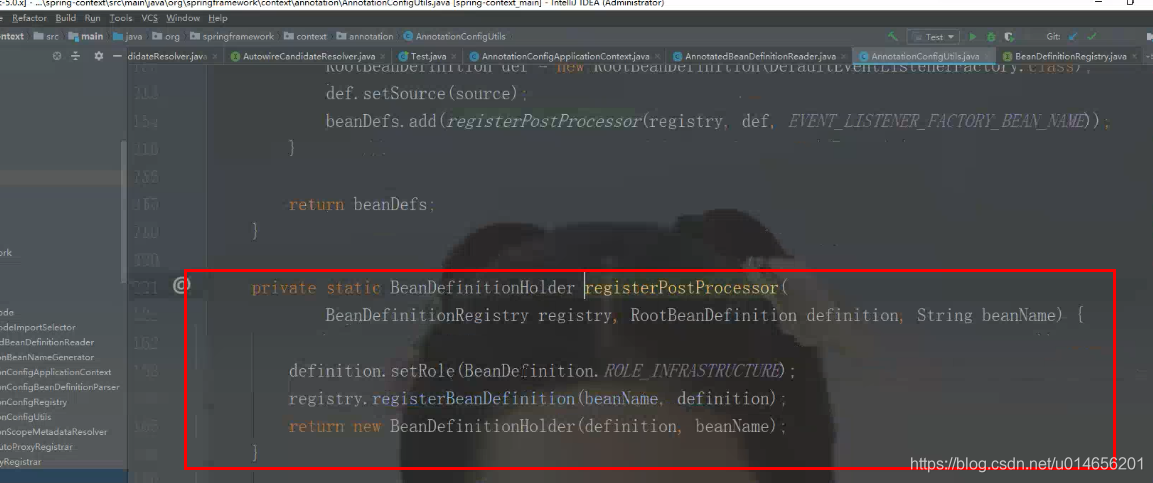Click annotation folder in the breadcrumb
This screenshot has width=1153, height=483.
[x=364, y=37]
